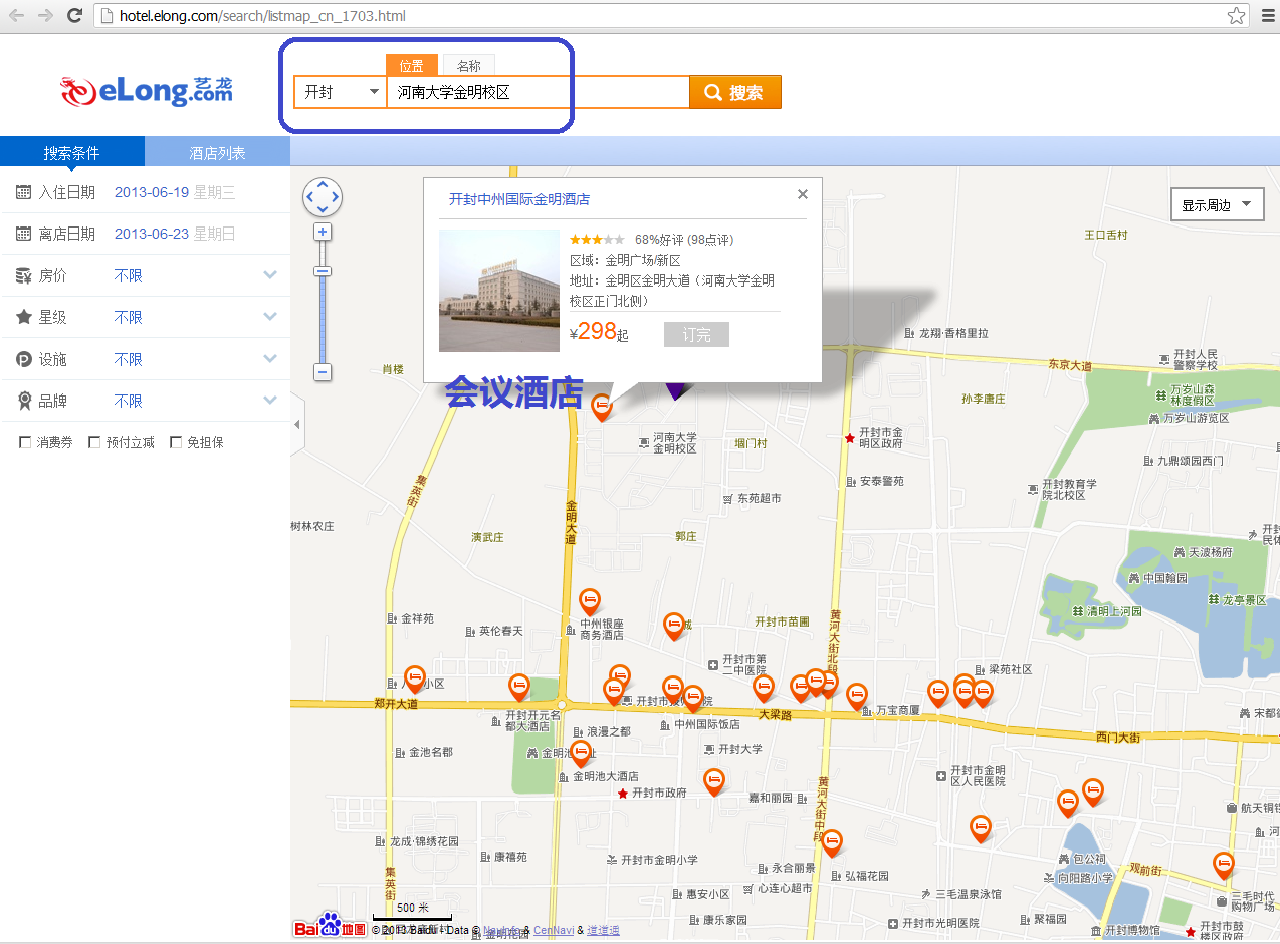This screenshot has height=944, width=1280.
Task: Click the Baidu map logo
Action: (331, 927)
